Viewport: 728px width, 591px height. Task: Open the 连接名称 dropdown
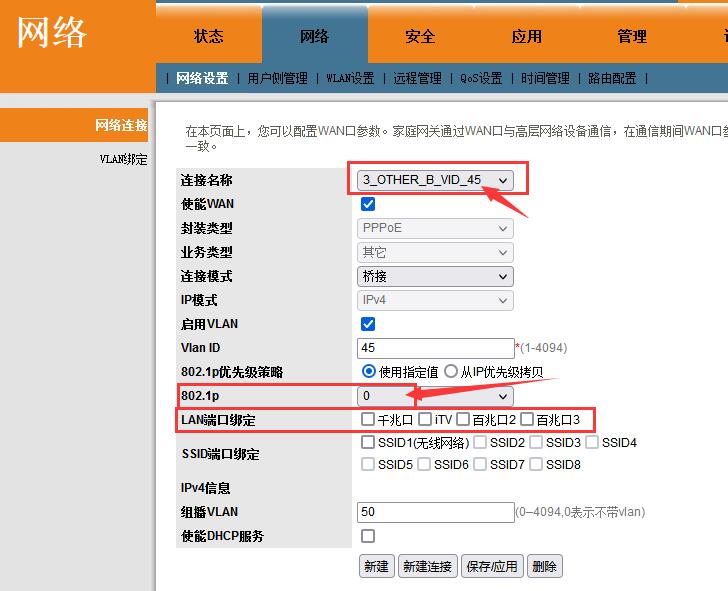(x=436, y=180)
